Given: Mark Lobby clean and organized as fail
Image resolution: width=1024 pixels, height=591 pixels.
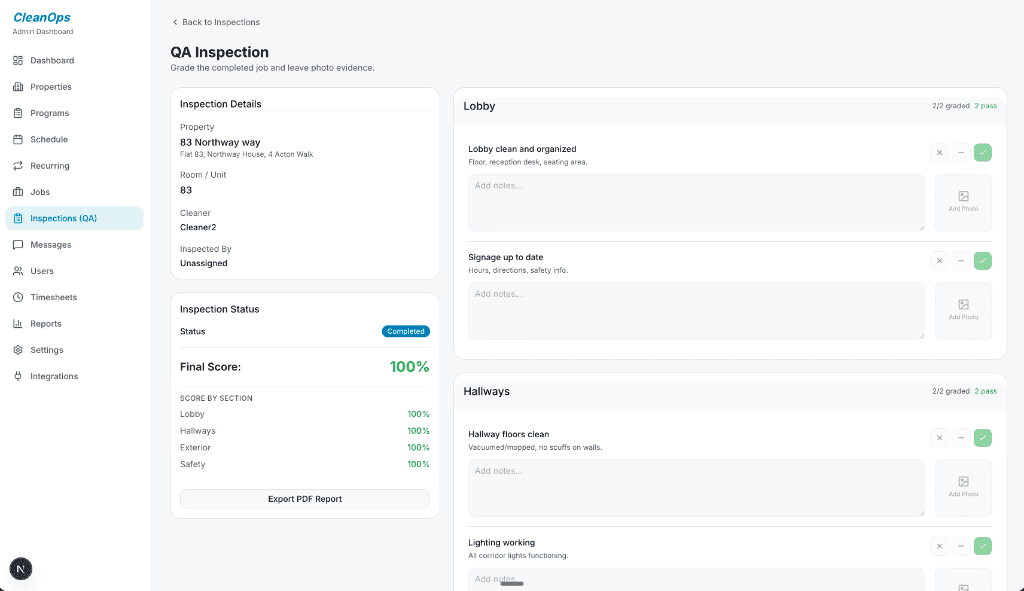Looking at the screenshot, I should point(939,153).
